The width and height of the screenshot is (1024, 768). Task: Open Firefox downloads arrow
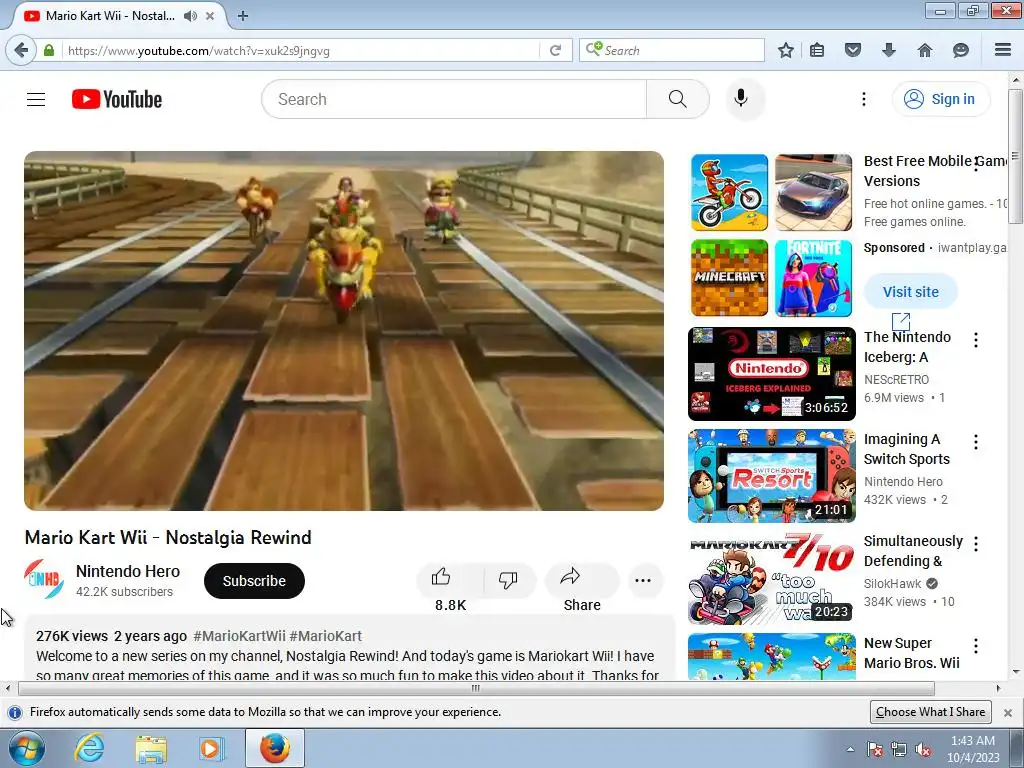pos(889,50)
